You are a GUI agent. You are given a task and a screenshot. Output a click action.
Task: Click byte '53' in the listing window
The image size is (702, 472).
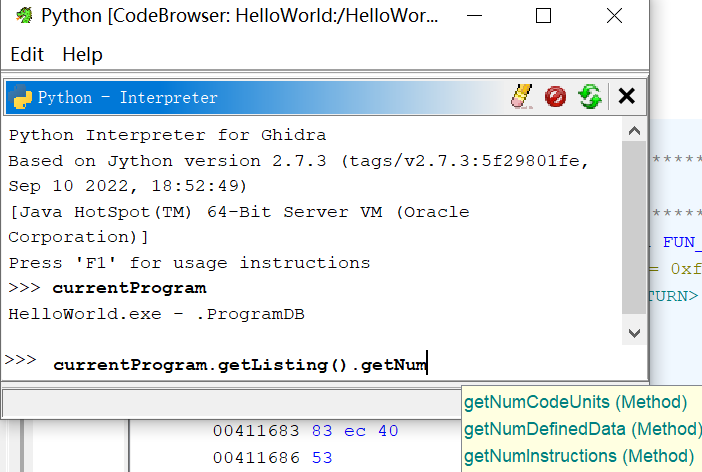pyautogui.click(x=322, y=458)
